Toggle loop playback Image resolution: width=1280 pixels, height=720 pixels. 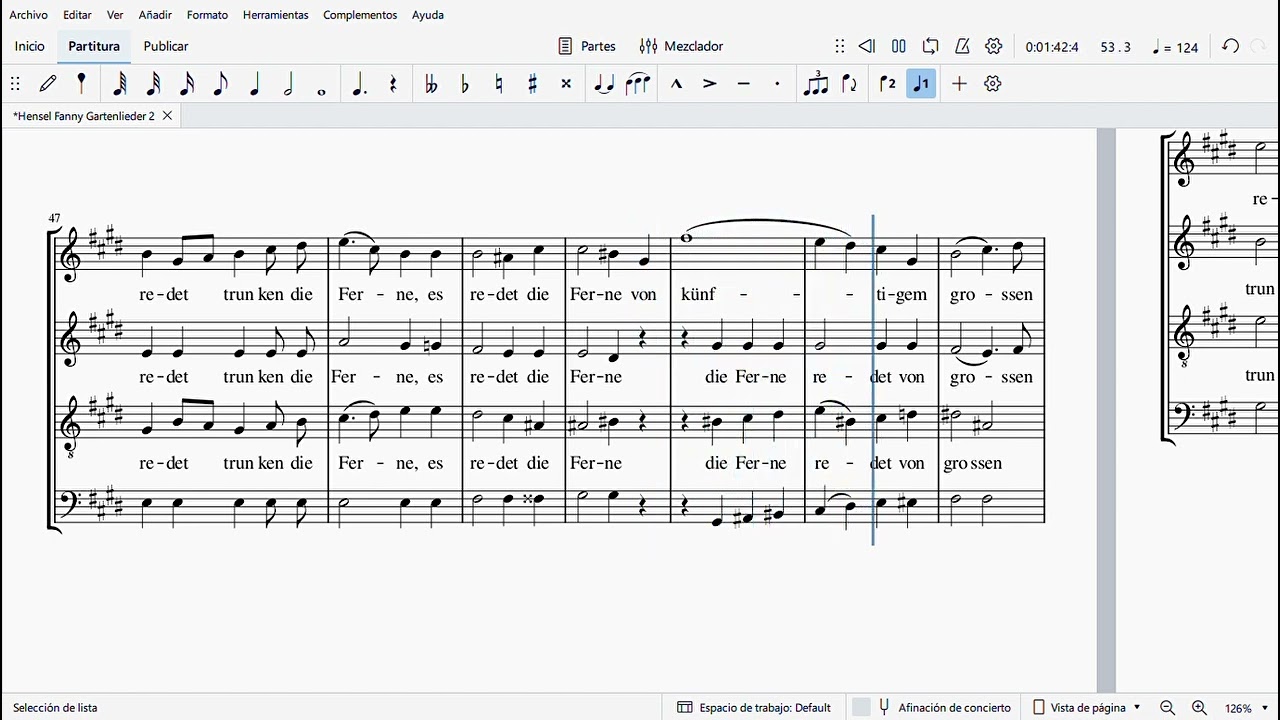pos(931,46)
